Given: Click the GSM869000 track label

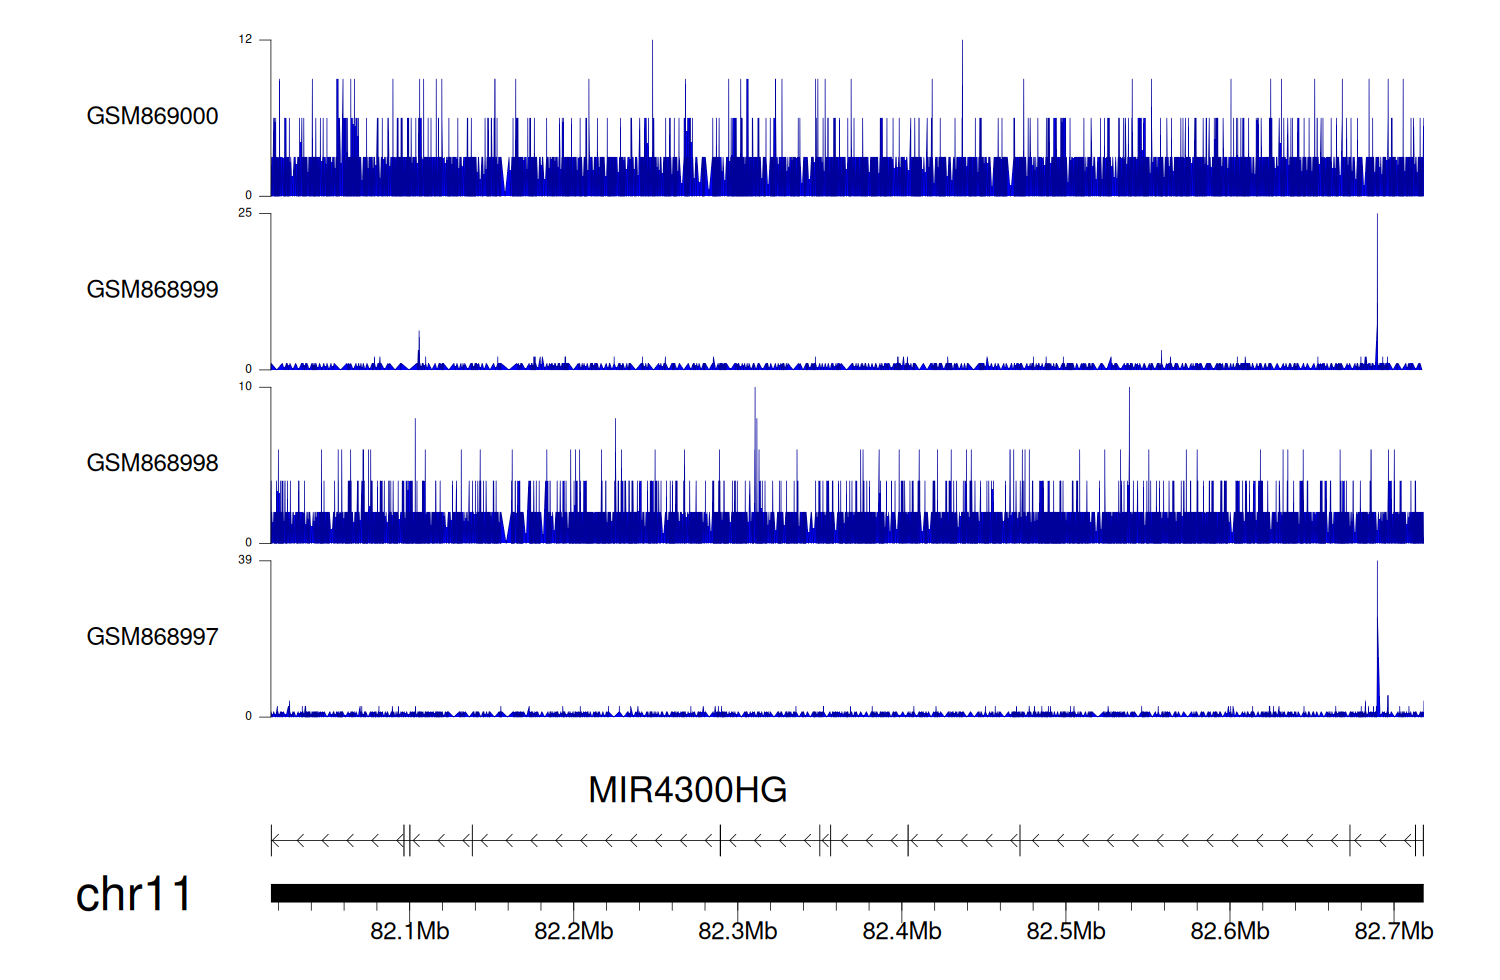Looking at the screenshot, I should 152,116.
